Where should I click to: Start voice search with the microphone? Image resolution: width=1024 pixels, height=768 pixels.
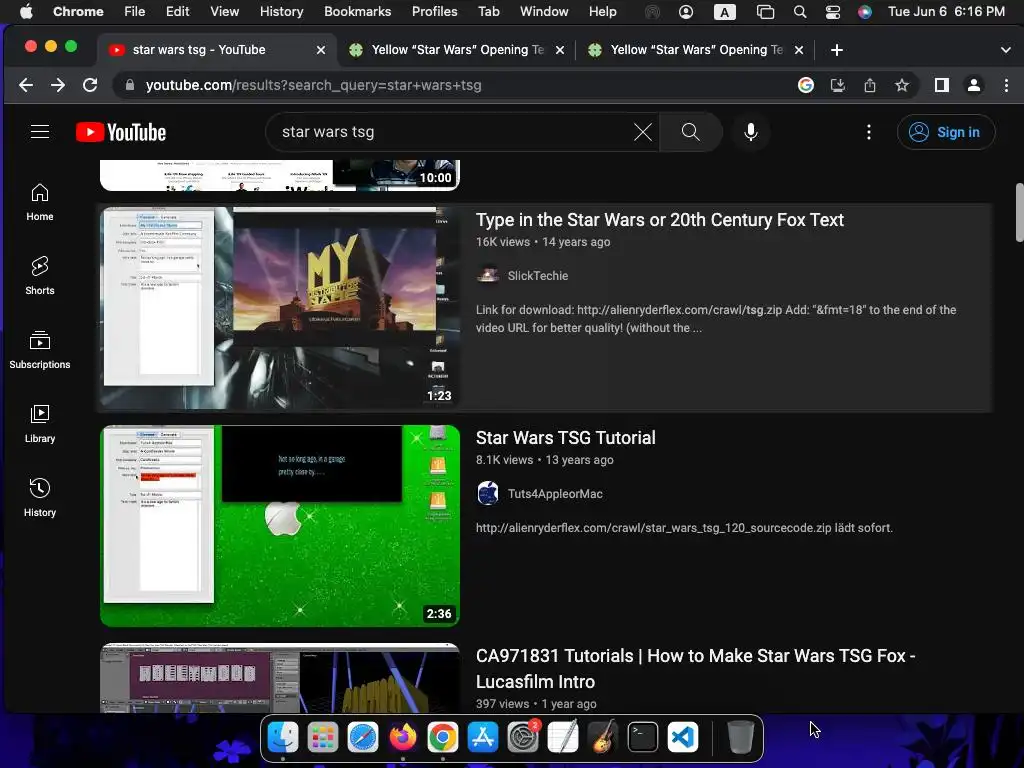click(751, 132)
